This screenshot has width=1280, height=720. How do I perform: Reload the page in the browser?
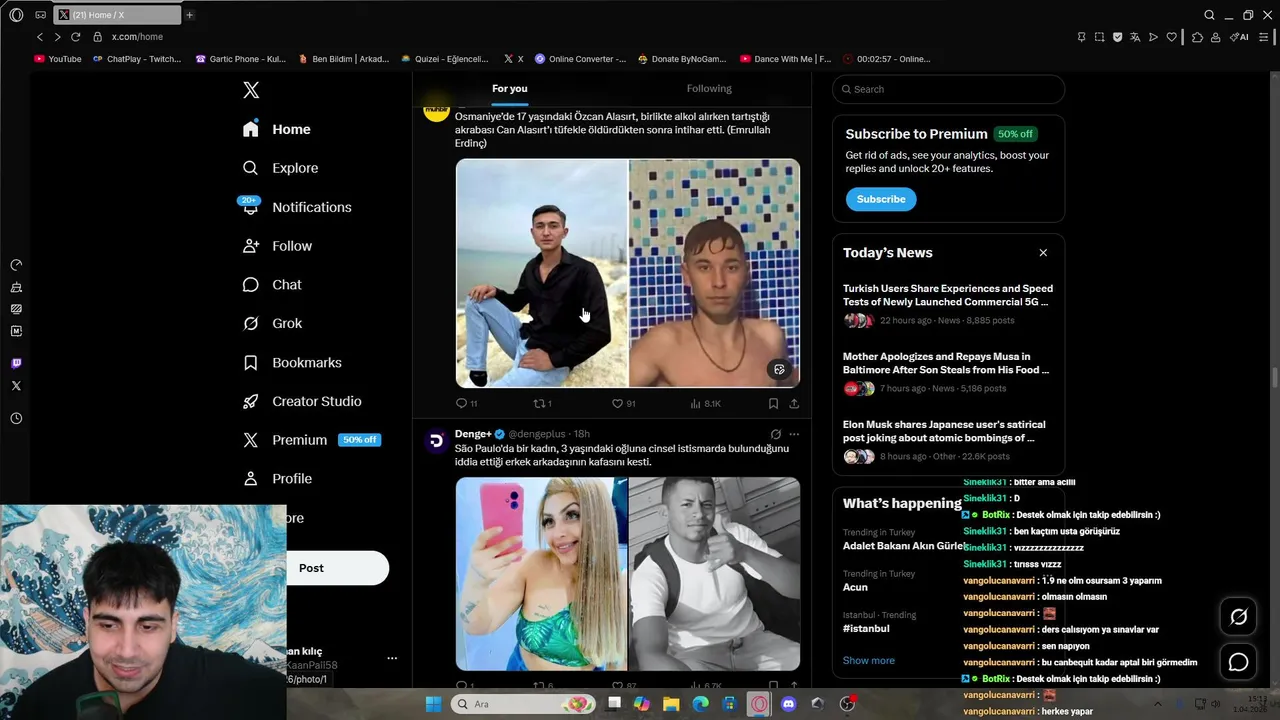coord(75,37)
